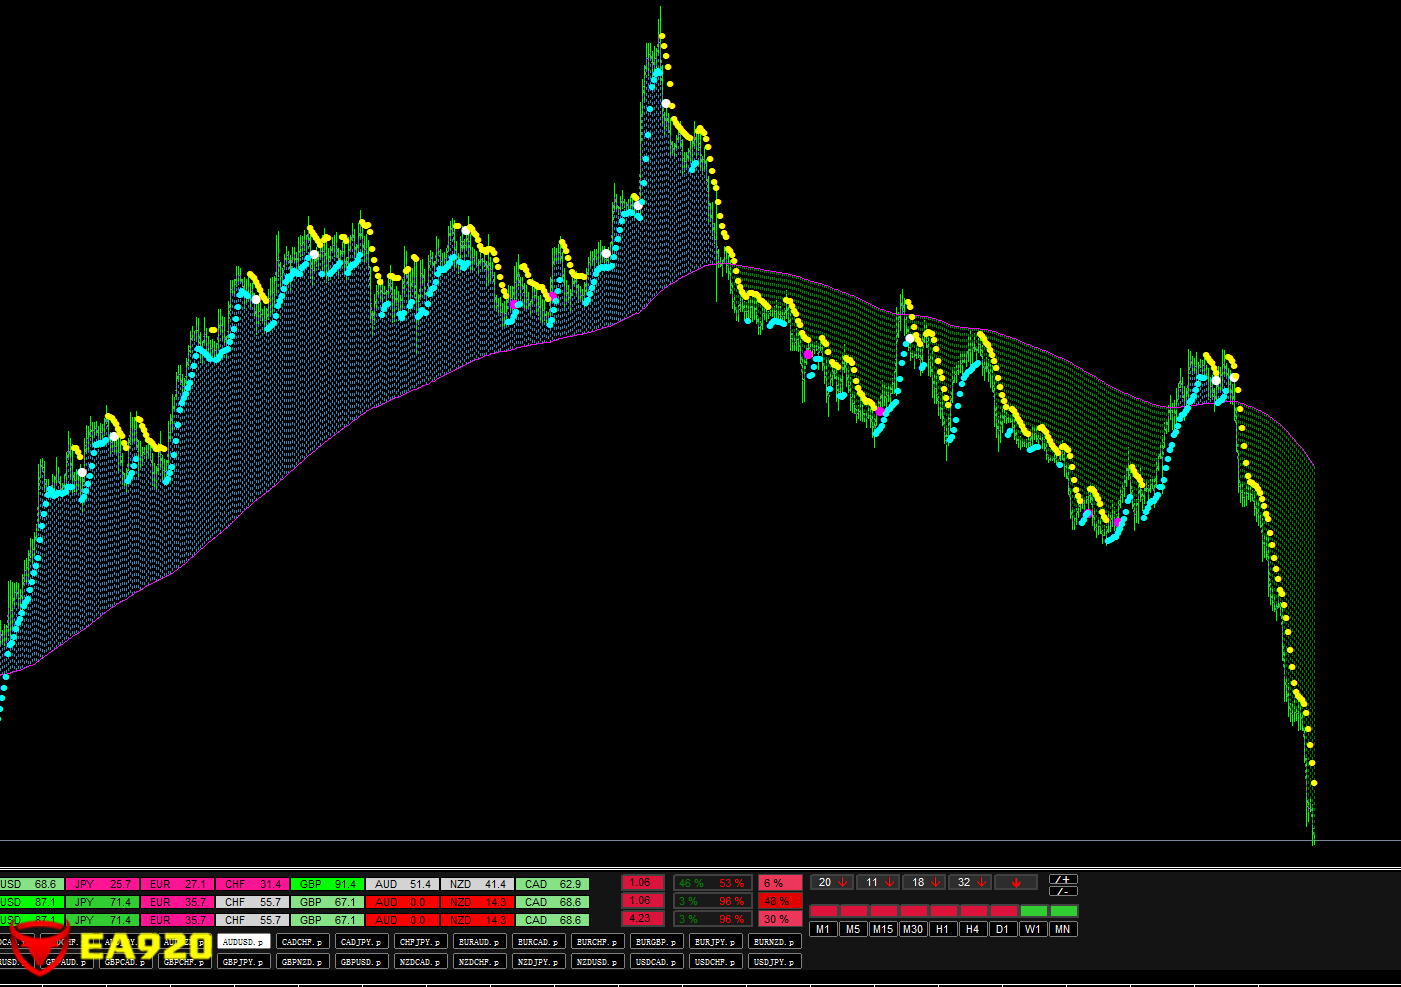Image resolution: width=1401 pixels, height=987 pixels.
Task: Click the red down arrow beside 32
Action: coord(982,882)
